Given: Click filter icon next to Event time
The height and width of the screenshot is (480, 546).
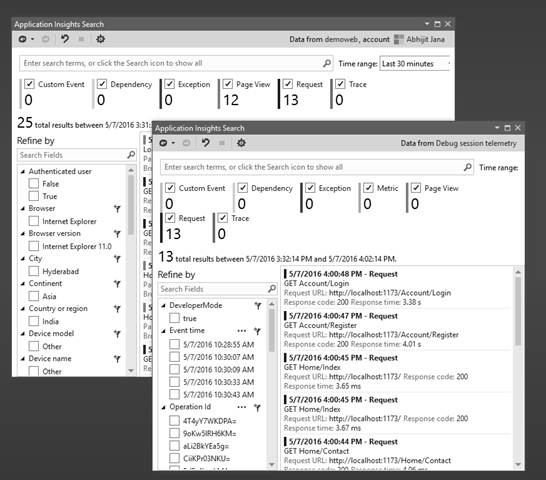Looking at the screenshot, I should pos(258,331).
